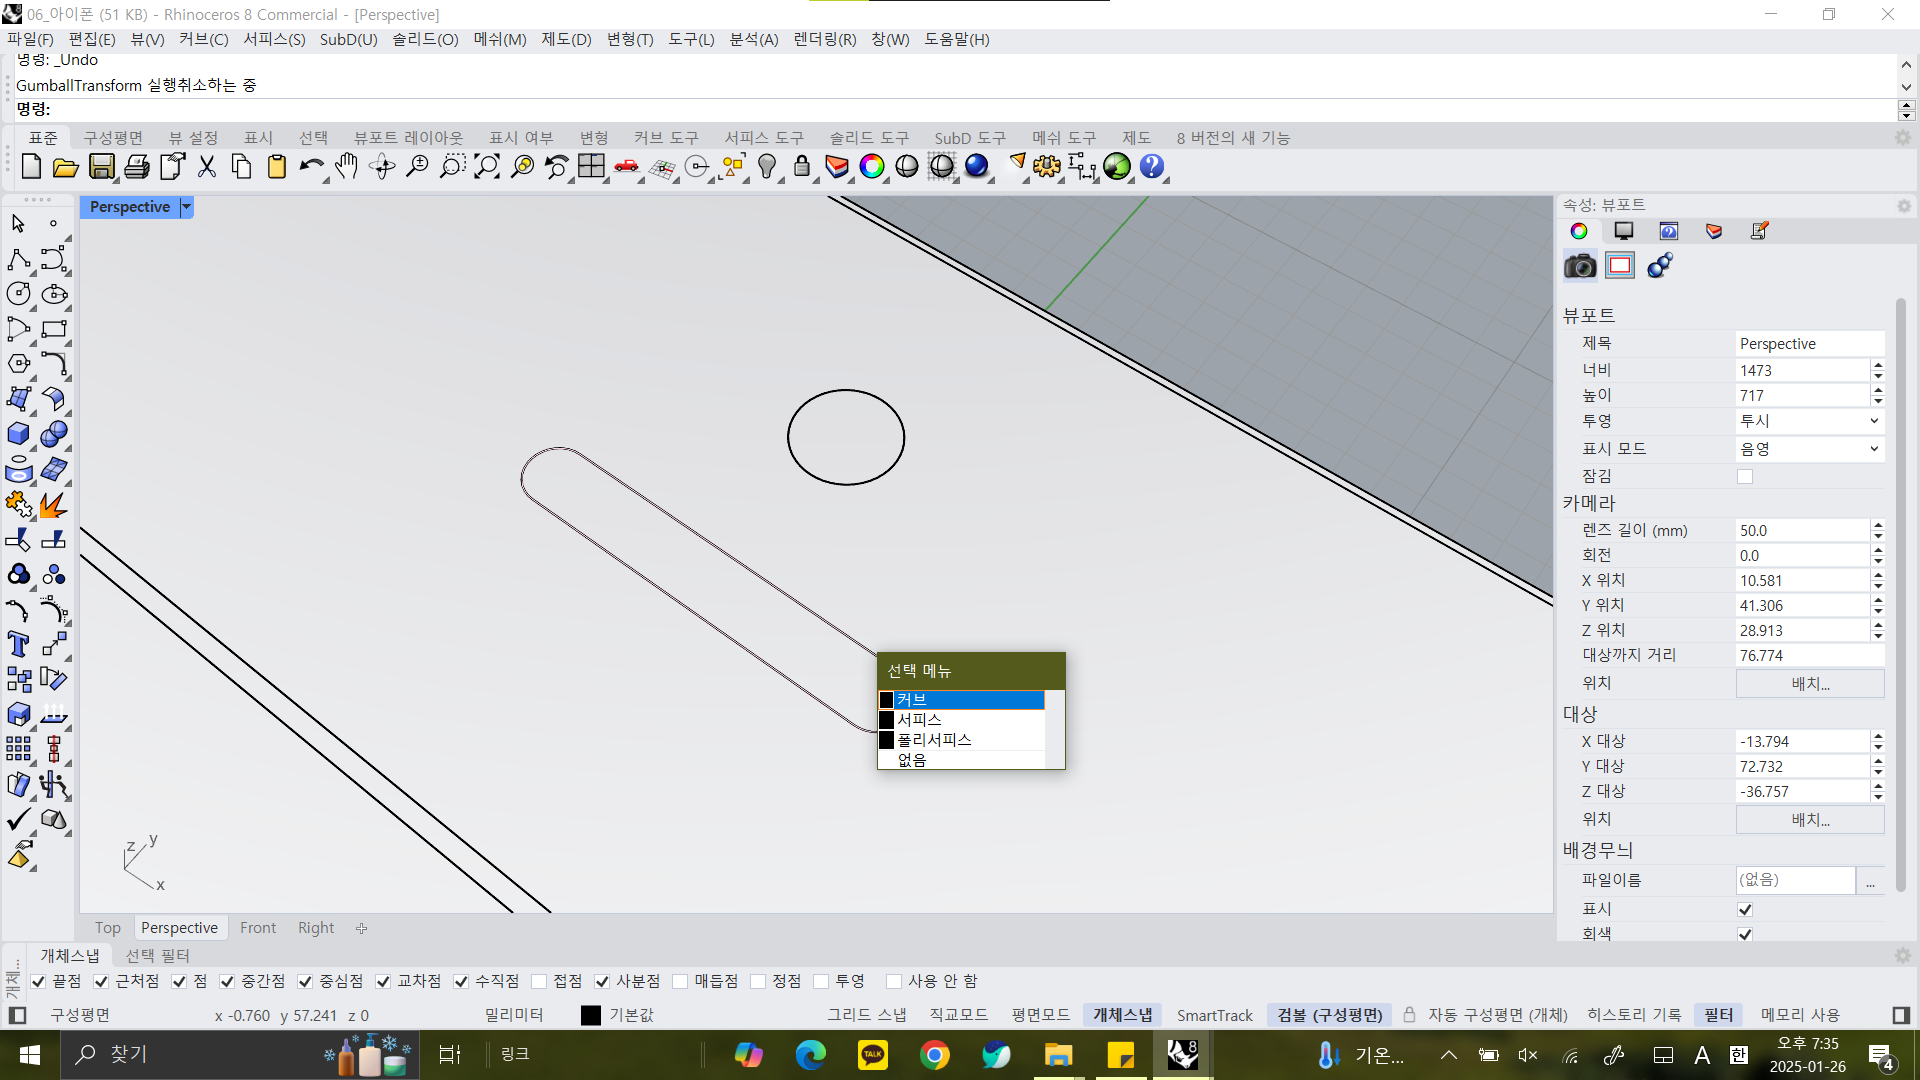Switch to the Front viewport tab

[x=258, y=928]
